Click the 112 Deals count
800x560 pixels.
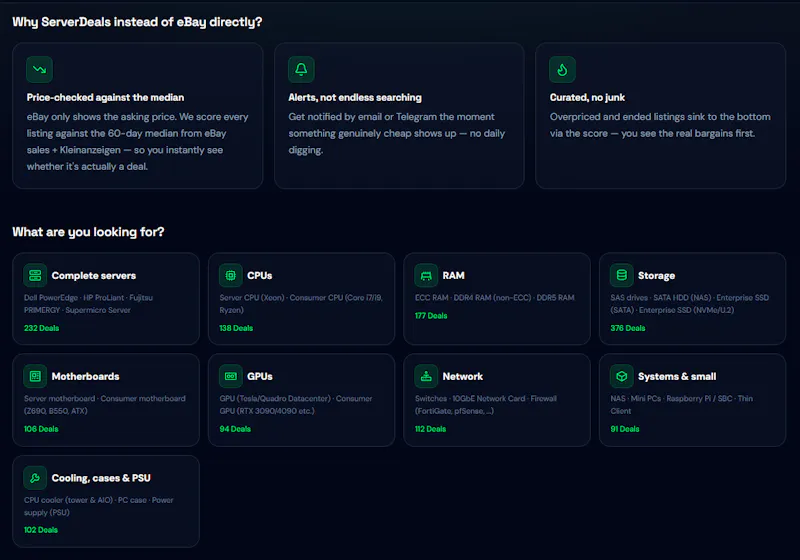click(x=430, y=429)
